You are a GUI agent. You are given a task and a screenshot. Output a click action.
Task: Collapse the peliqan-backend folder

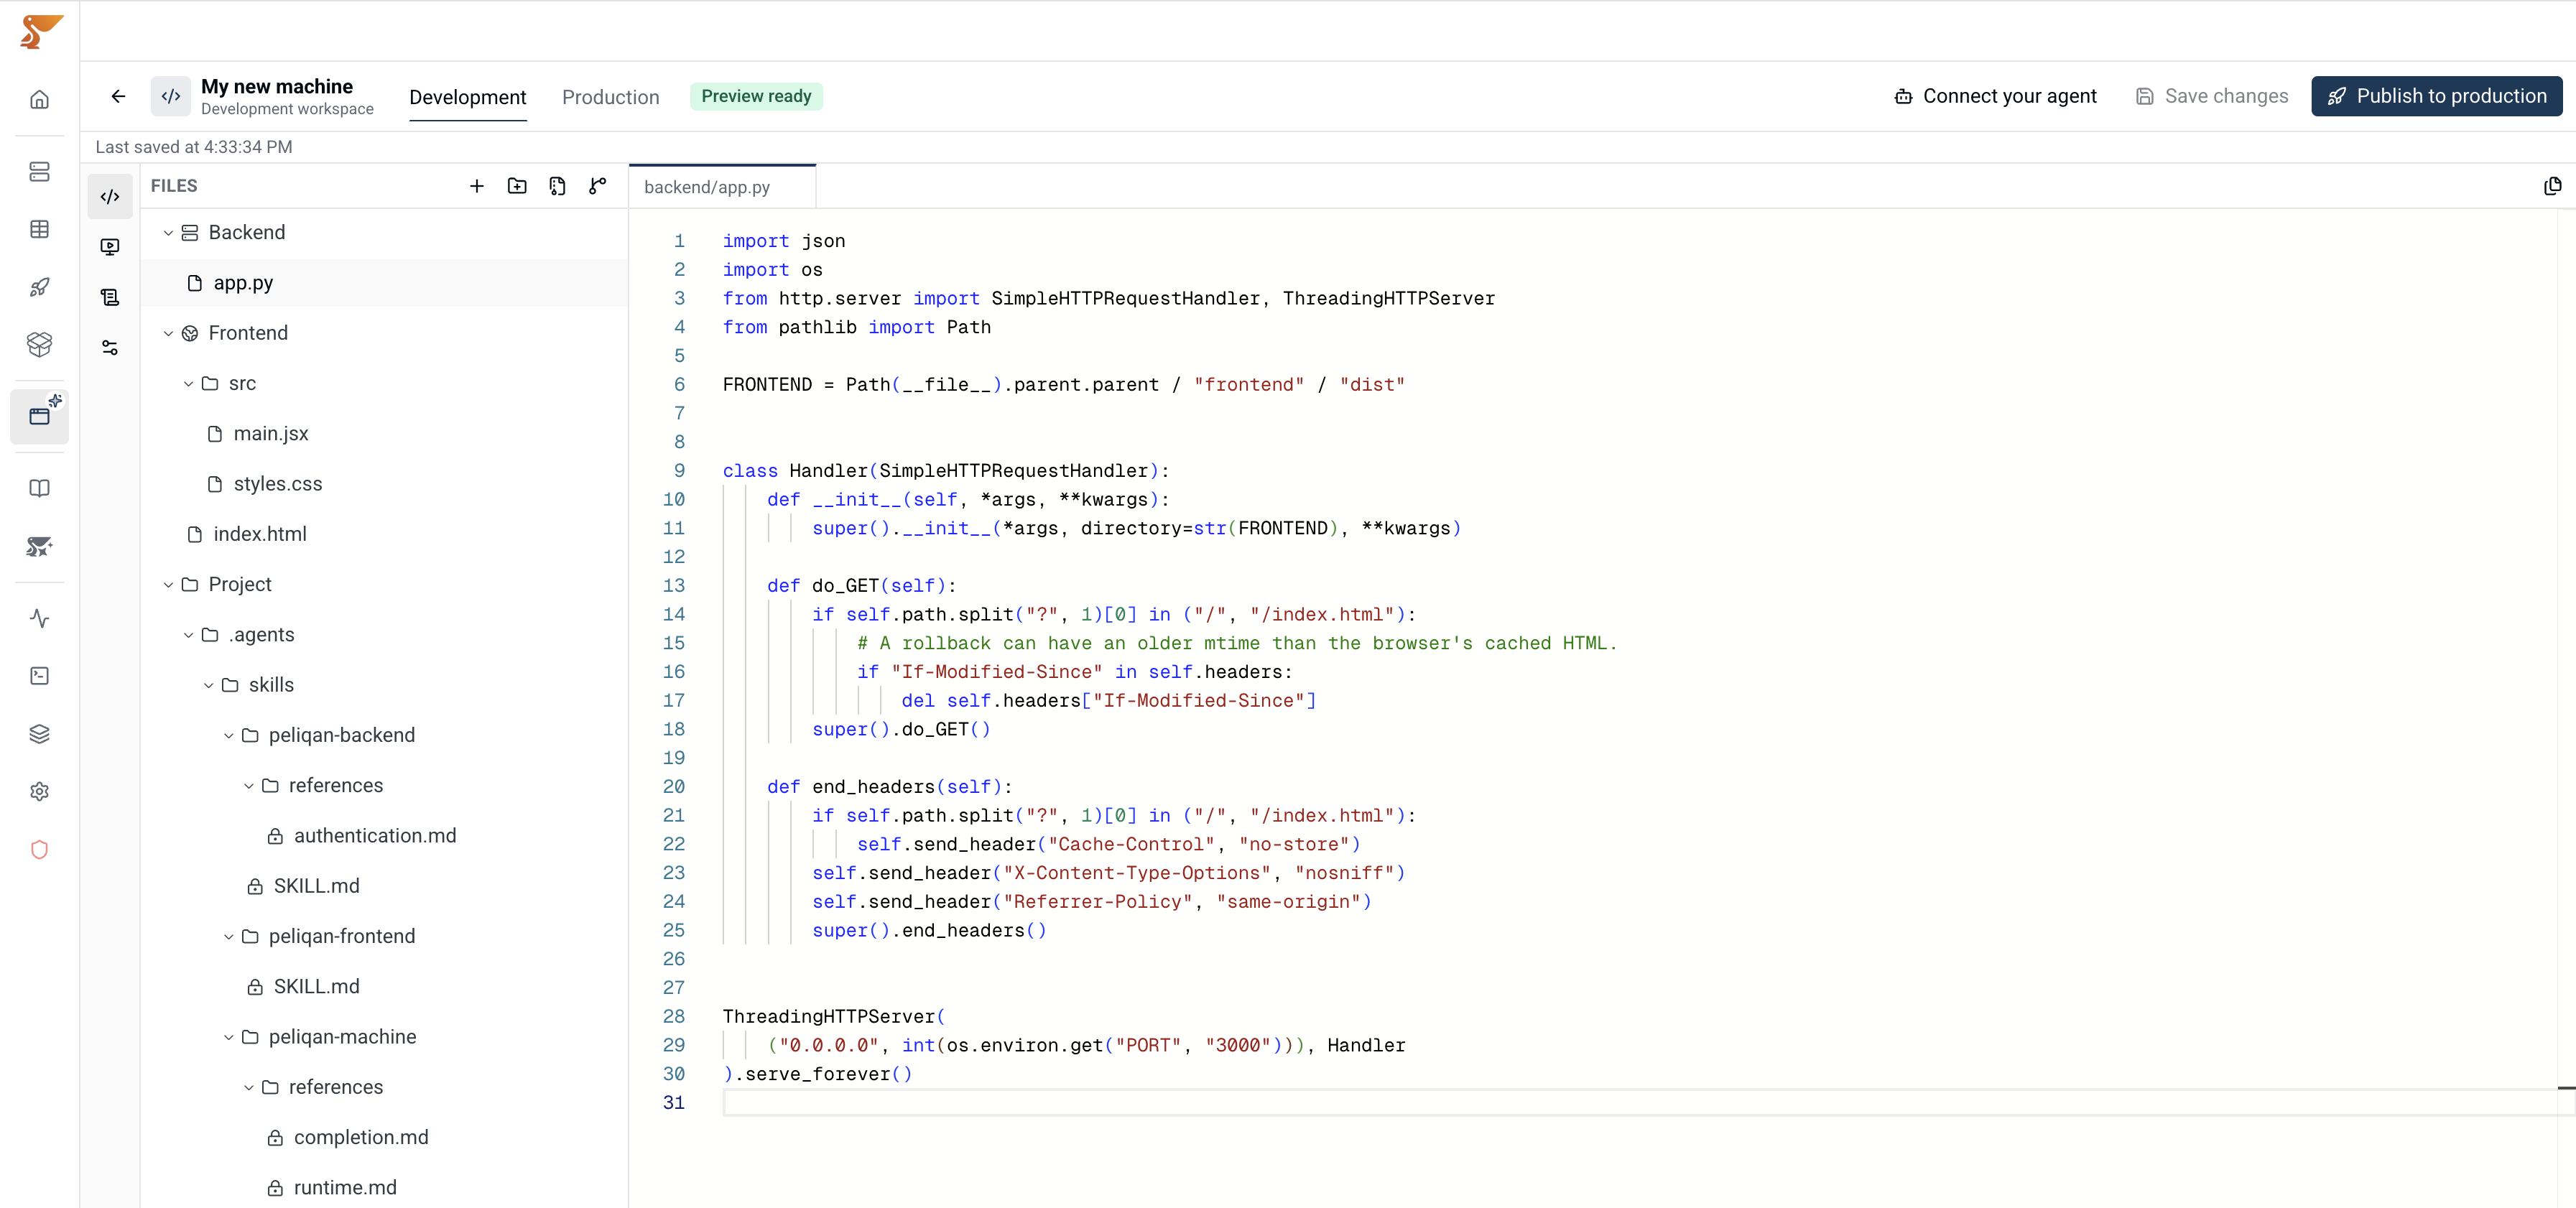click(228, 735)
